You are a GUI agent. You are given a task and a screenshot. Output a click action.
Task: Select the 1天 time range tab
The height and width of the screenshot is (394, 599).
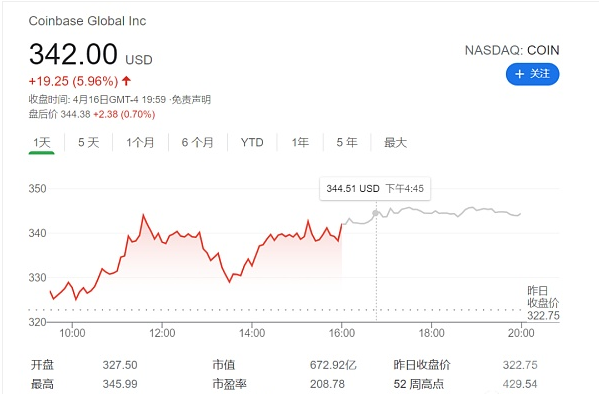42,143
